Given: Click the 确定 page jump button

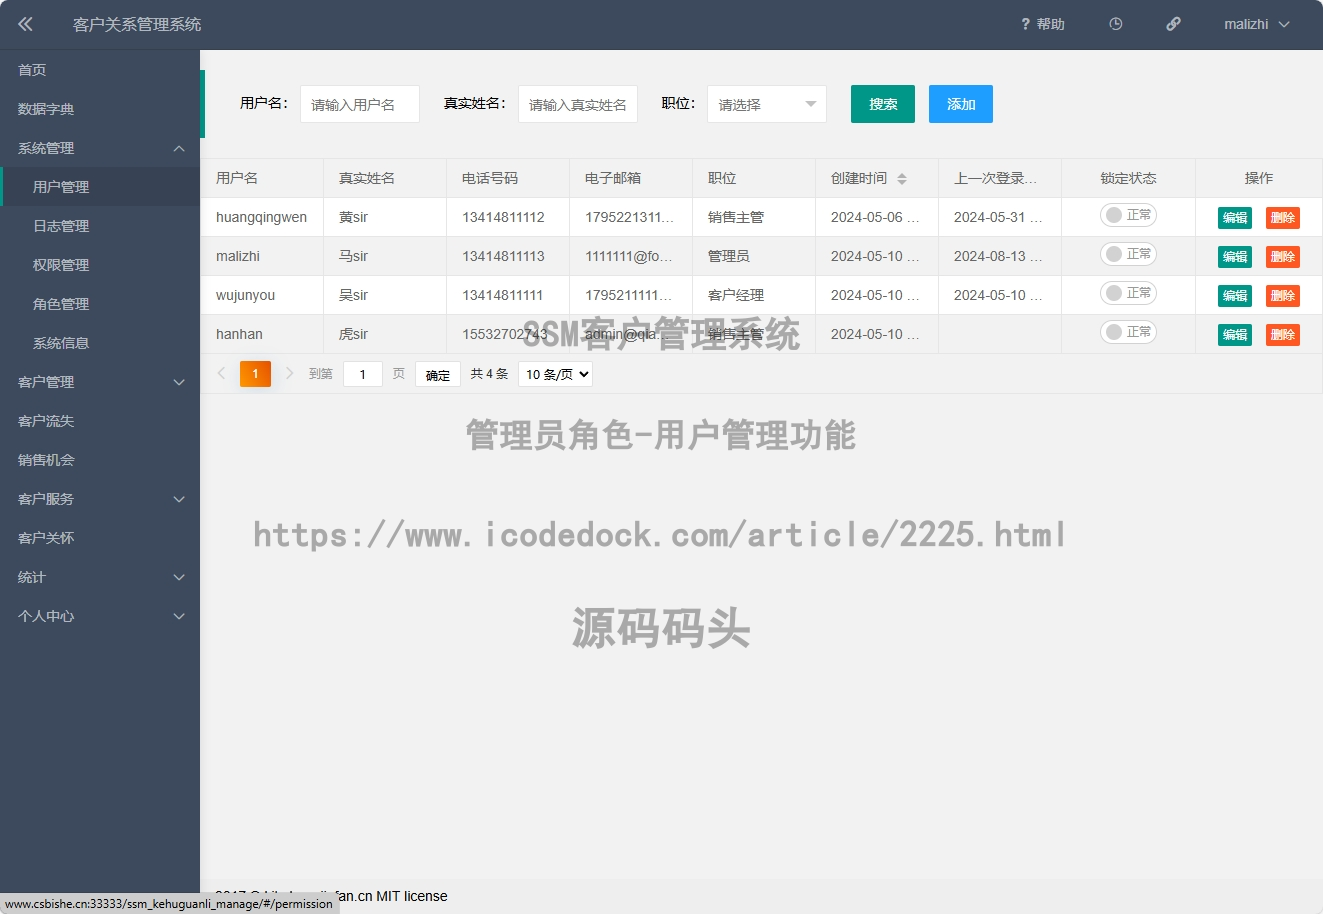Looking at the screenshot, I should tap(438, 374).
